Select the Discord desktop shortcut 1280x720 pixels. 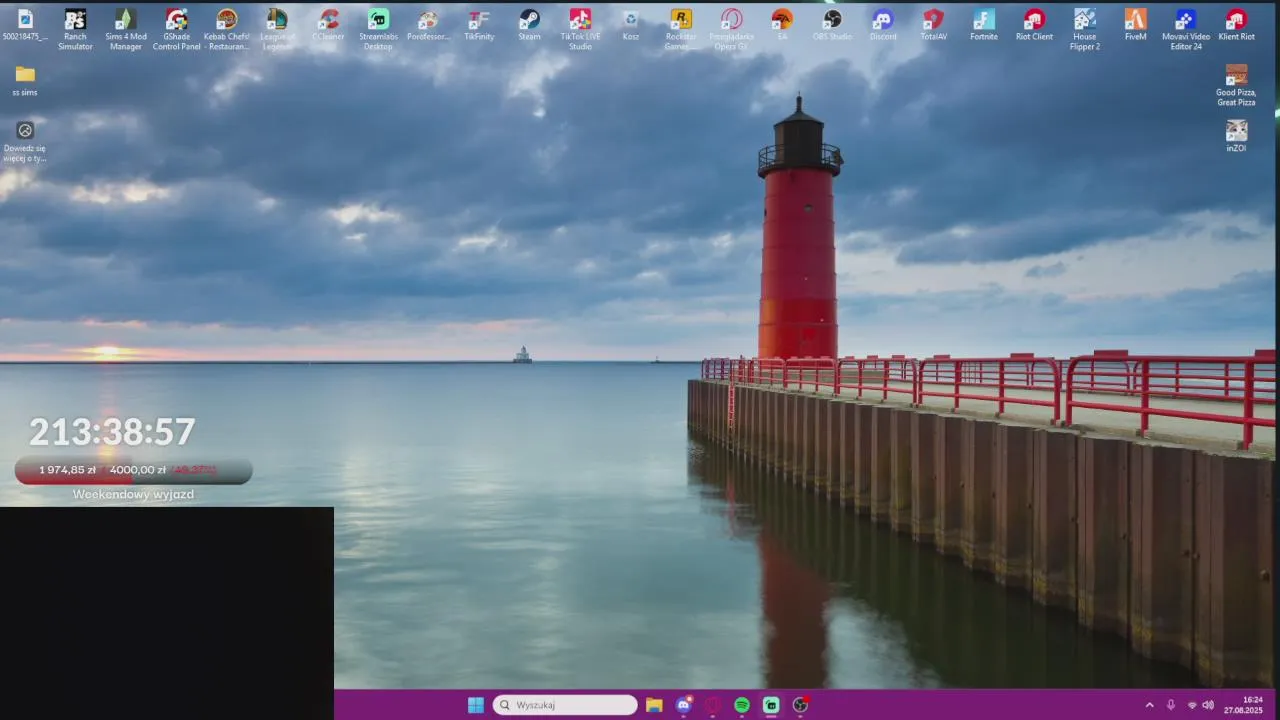coord(883,25)
